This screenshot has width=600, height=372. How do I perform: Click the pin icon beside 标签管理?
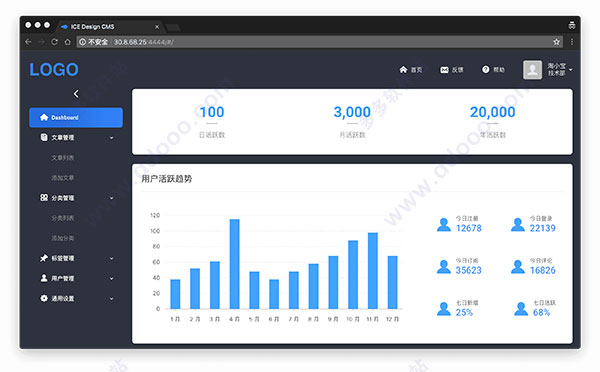point(44,258)
